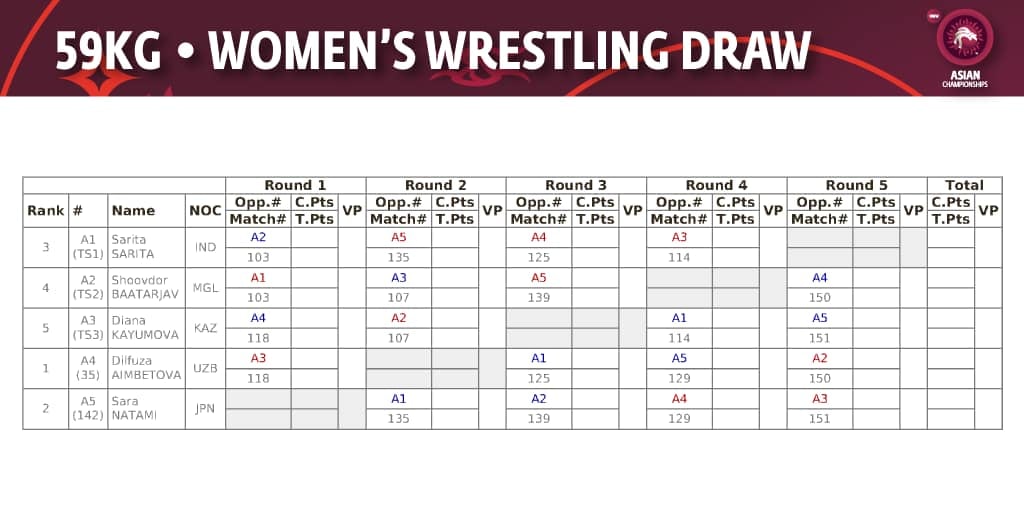
Task: Click the JPN country code cell
Action: pos(205,408)
